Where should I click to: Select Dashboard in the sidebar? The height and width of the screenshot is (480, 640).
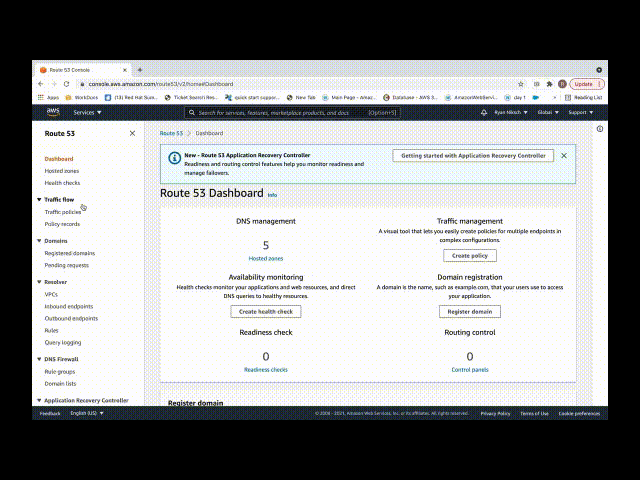(59, 159)
